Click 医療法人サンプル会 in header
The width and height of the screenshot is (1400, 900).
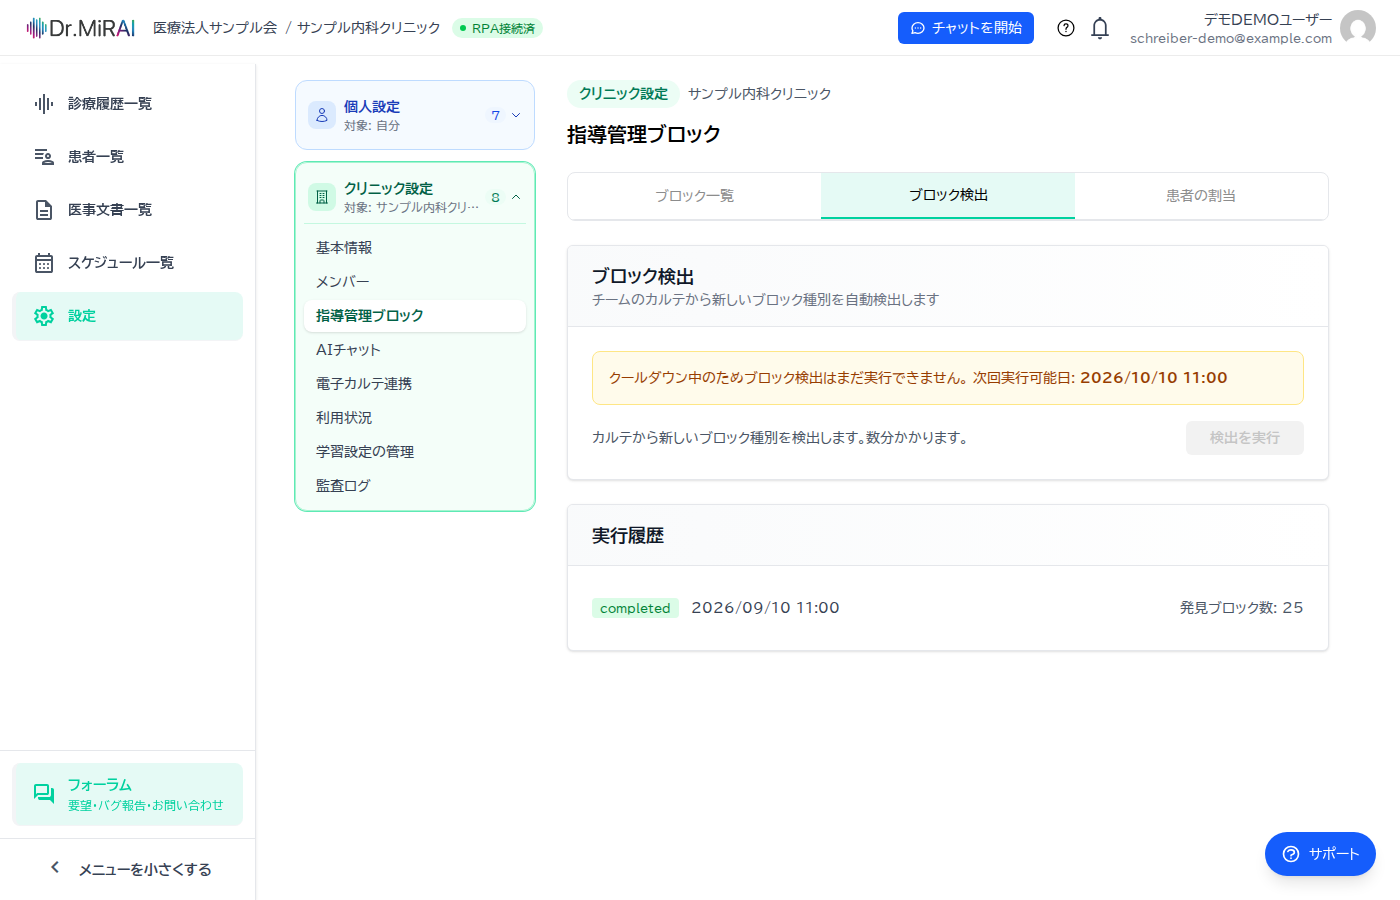coord(215,28)
